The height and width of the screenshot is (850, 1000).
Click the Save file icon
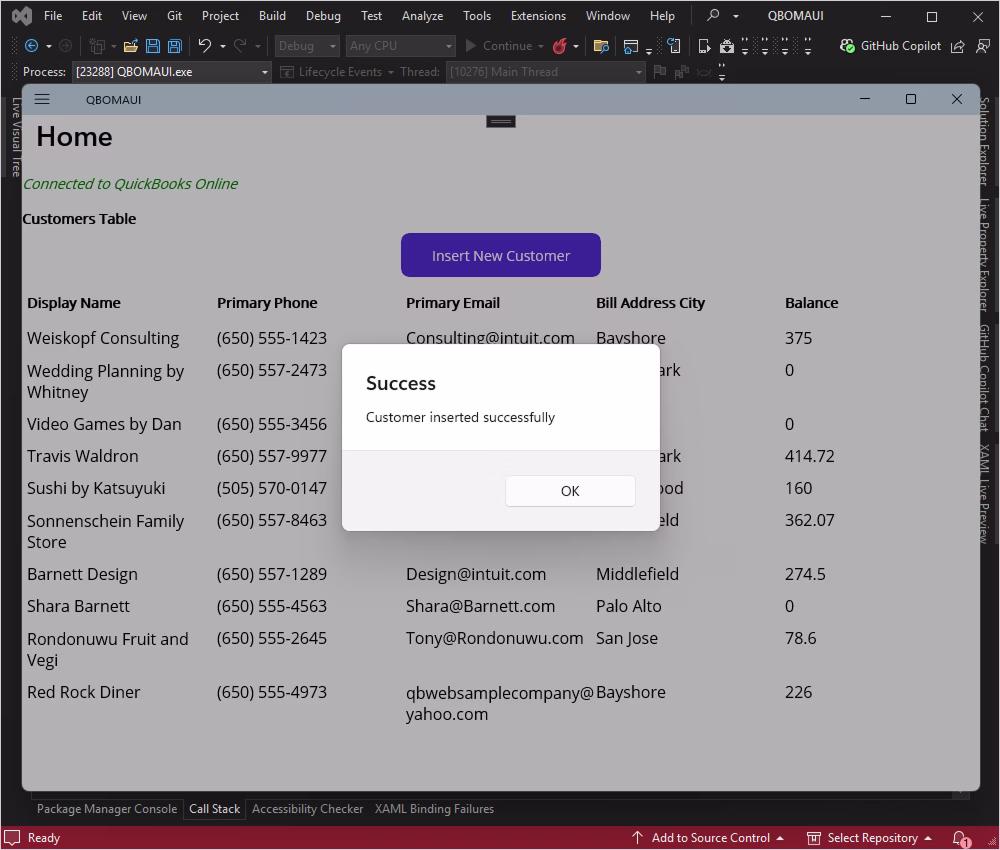153,46
